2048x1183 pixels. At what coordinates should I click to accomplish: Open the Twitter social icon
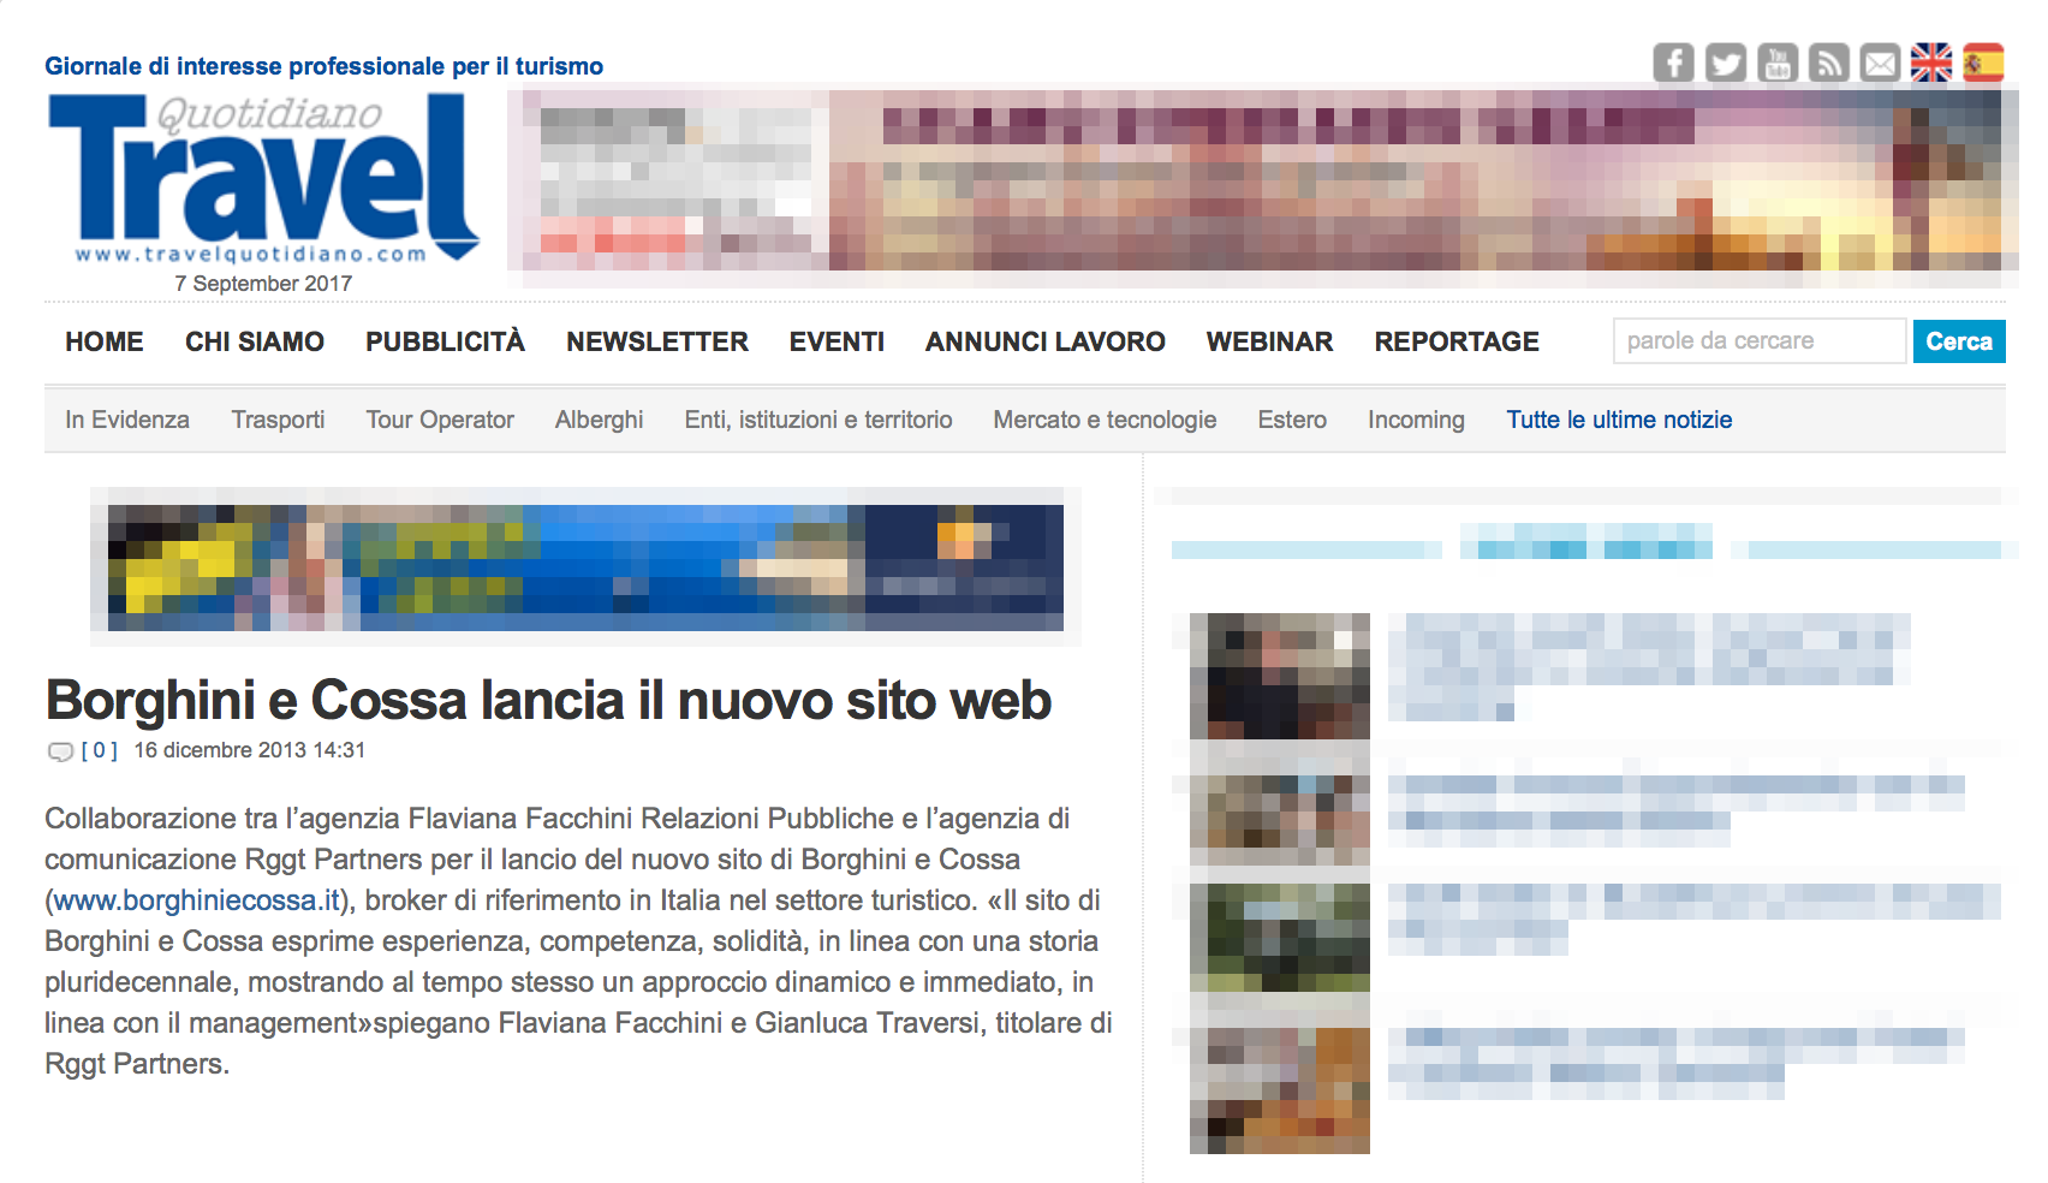click(1725, 63)
